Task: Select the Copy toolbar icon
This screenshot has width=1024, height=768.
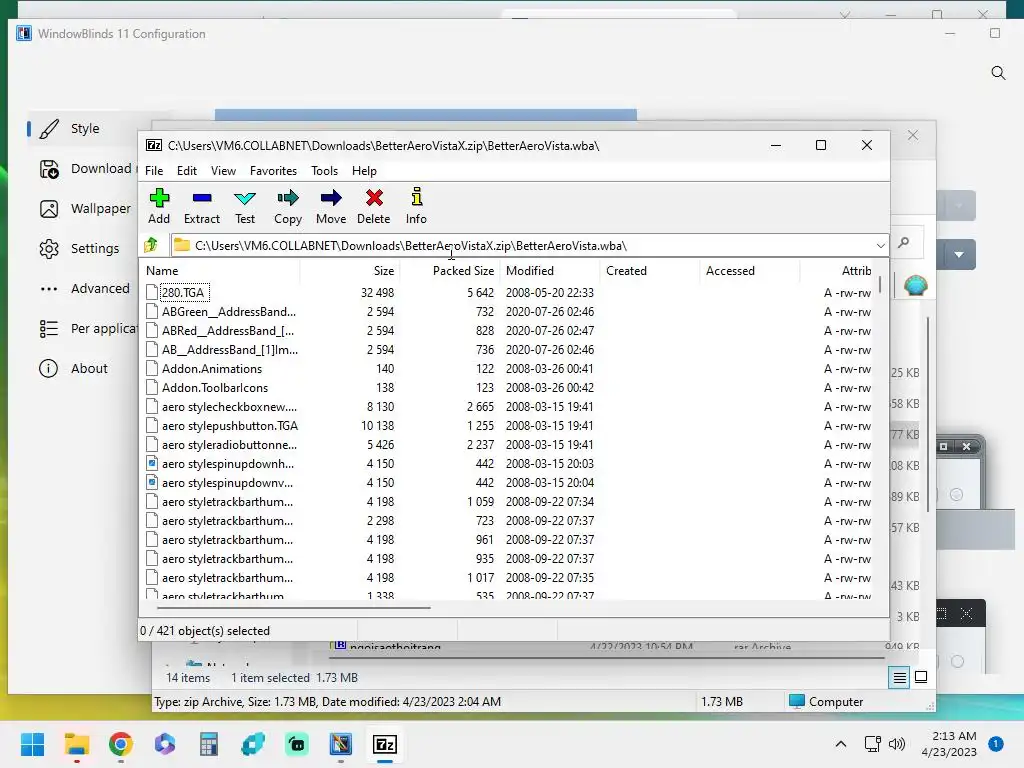Action: click(x=288, y=206)
